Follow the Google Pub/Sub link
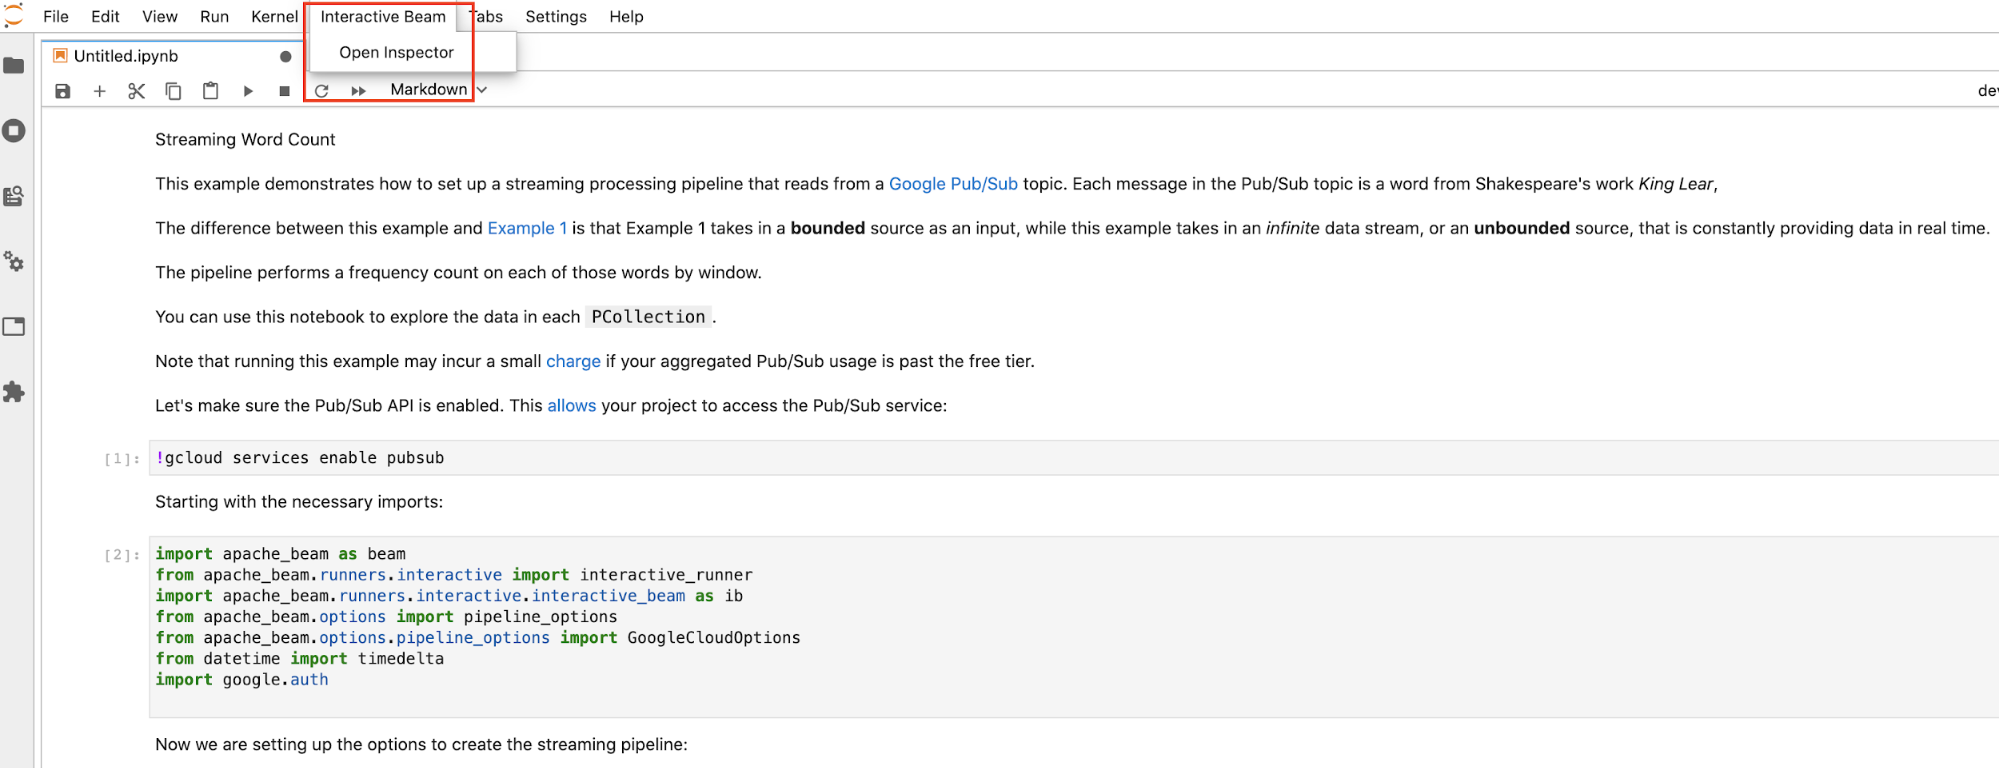Image resolution: width=1999 pixels, height=768 pixels. (953, 184)
